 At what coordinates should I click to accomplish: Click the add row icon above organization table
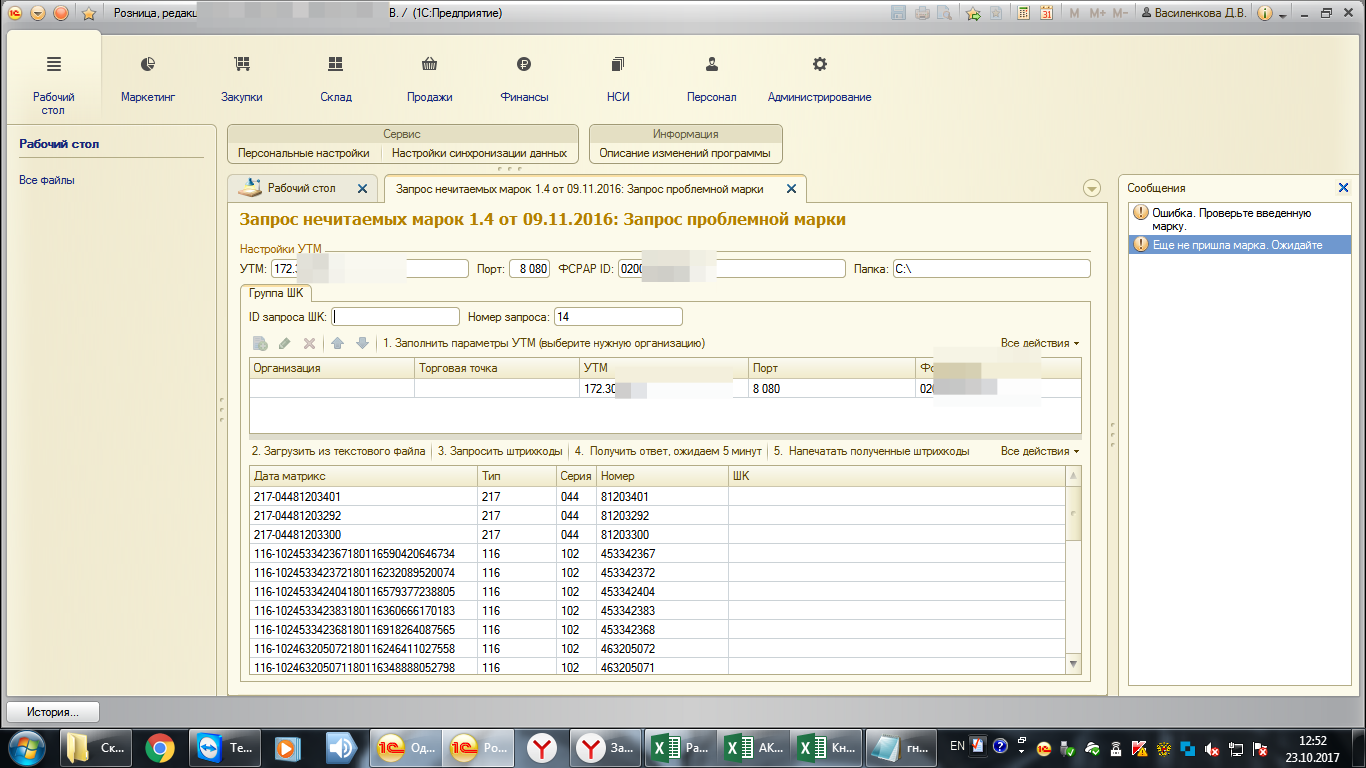260,343
